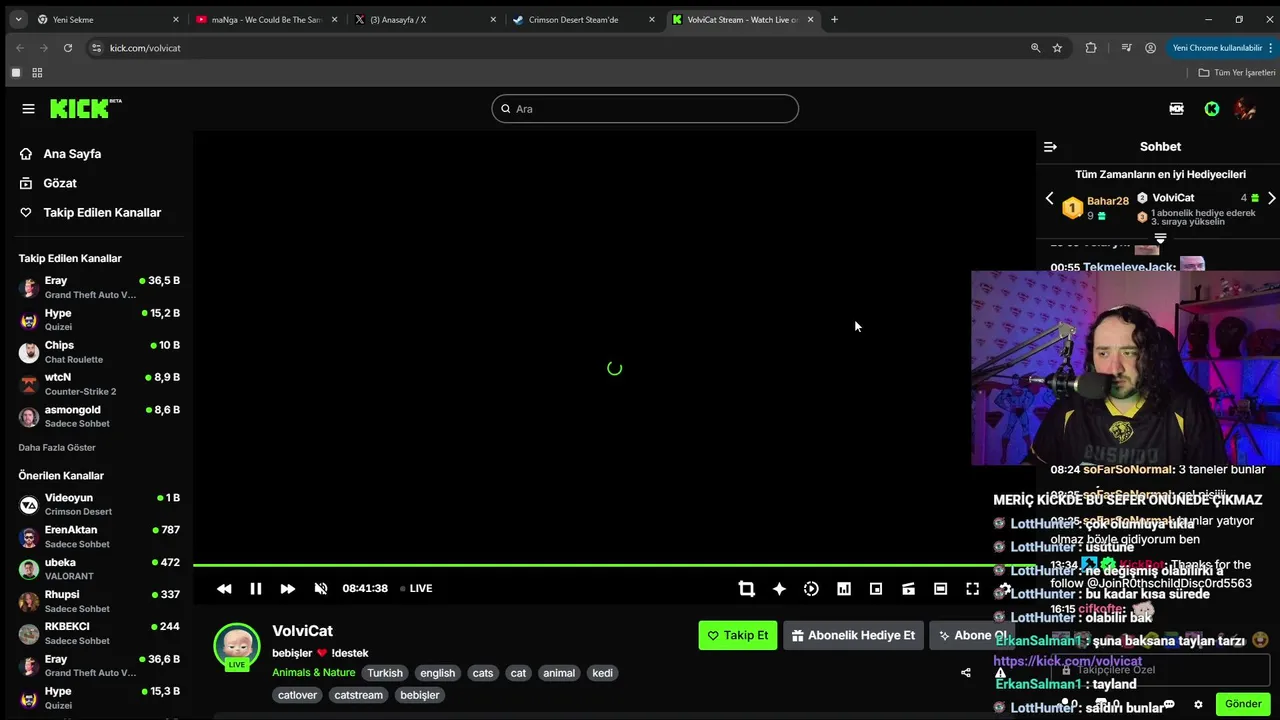Fast-forward the stream player
This screenshot has height=720, width=1280.
point(288,589)
